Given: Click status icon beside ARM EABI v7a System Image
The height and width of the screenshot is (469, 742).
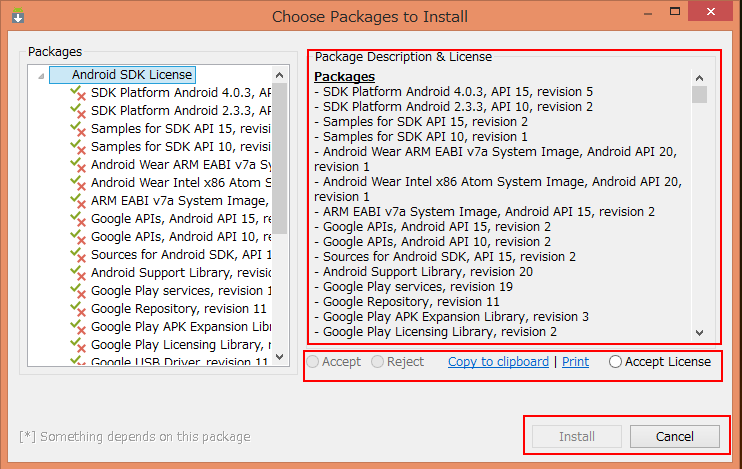Looking at the screenshot, I should 78,201.
